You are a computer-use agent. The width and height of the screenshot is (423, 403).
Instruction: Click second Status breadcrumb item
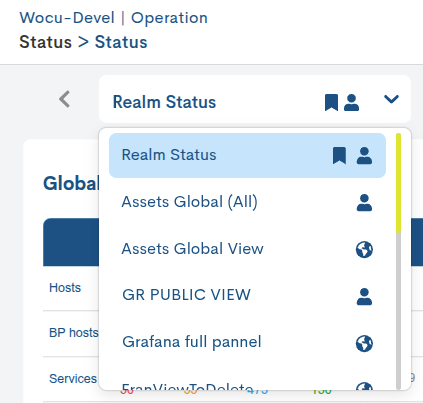click(121, 42)
